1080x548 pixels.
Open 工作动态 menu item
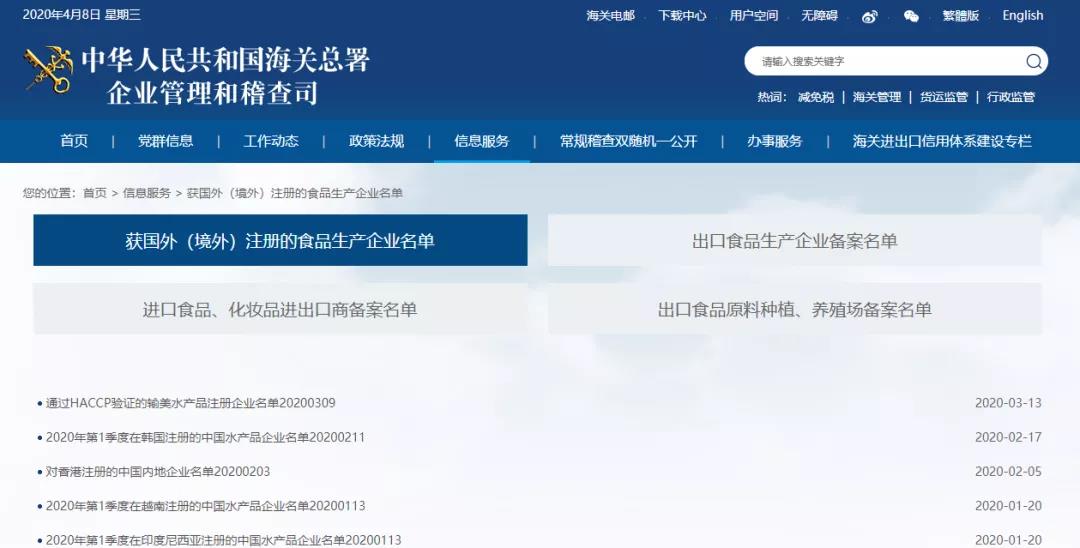click(271, 141)
